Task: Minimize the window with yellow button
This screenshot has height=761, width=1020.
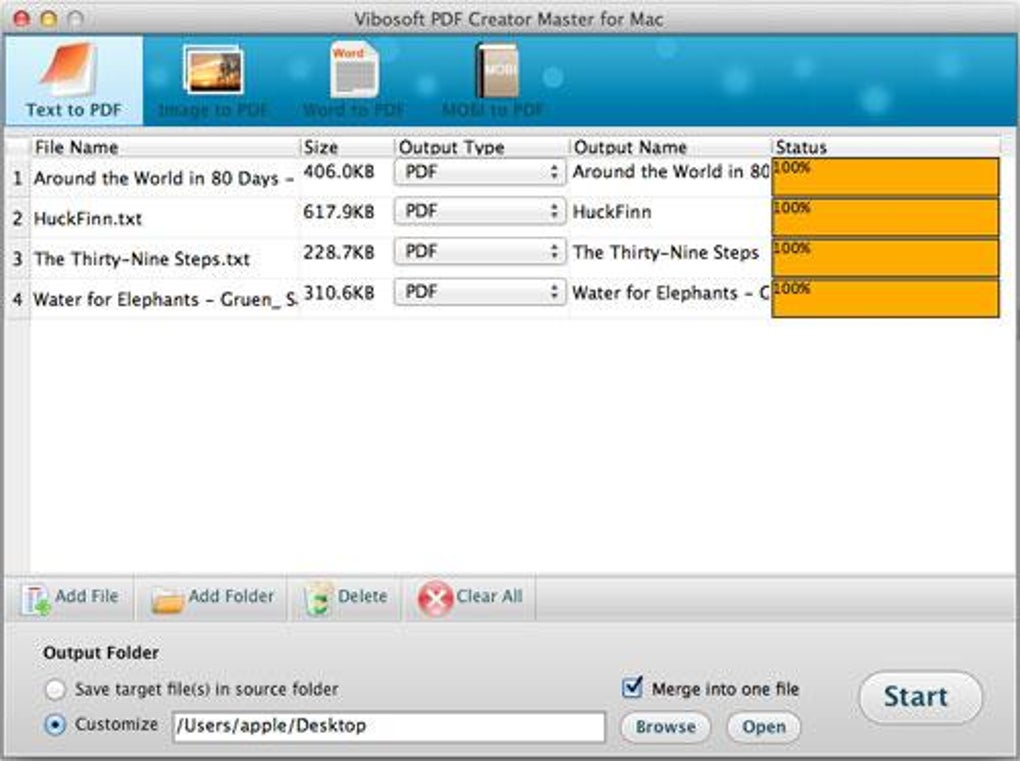Action: (49, 18)
